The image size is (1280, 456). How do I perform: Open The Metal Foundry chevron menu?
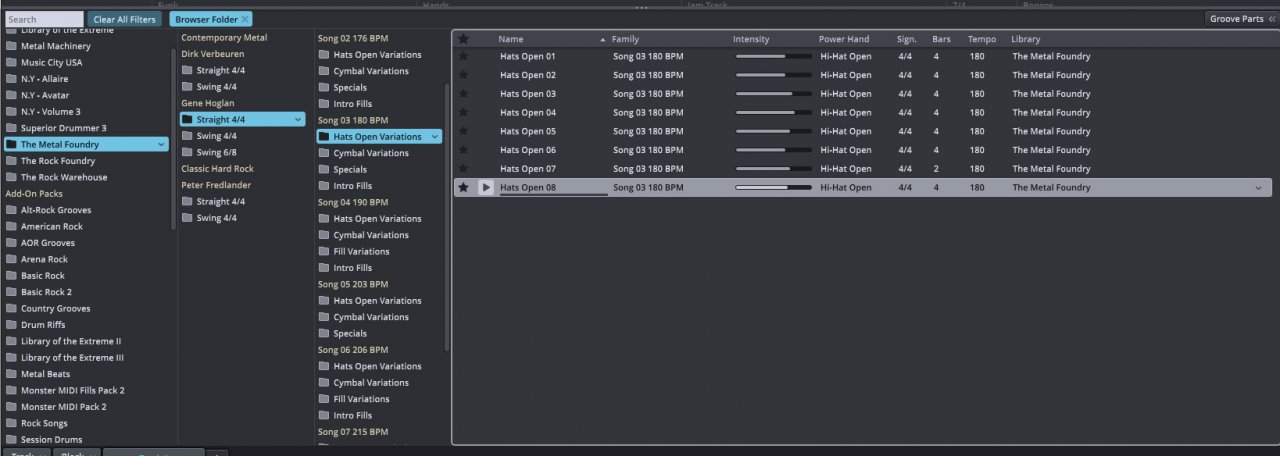click(x=161, y=145)
